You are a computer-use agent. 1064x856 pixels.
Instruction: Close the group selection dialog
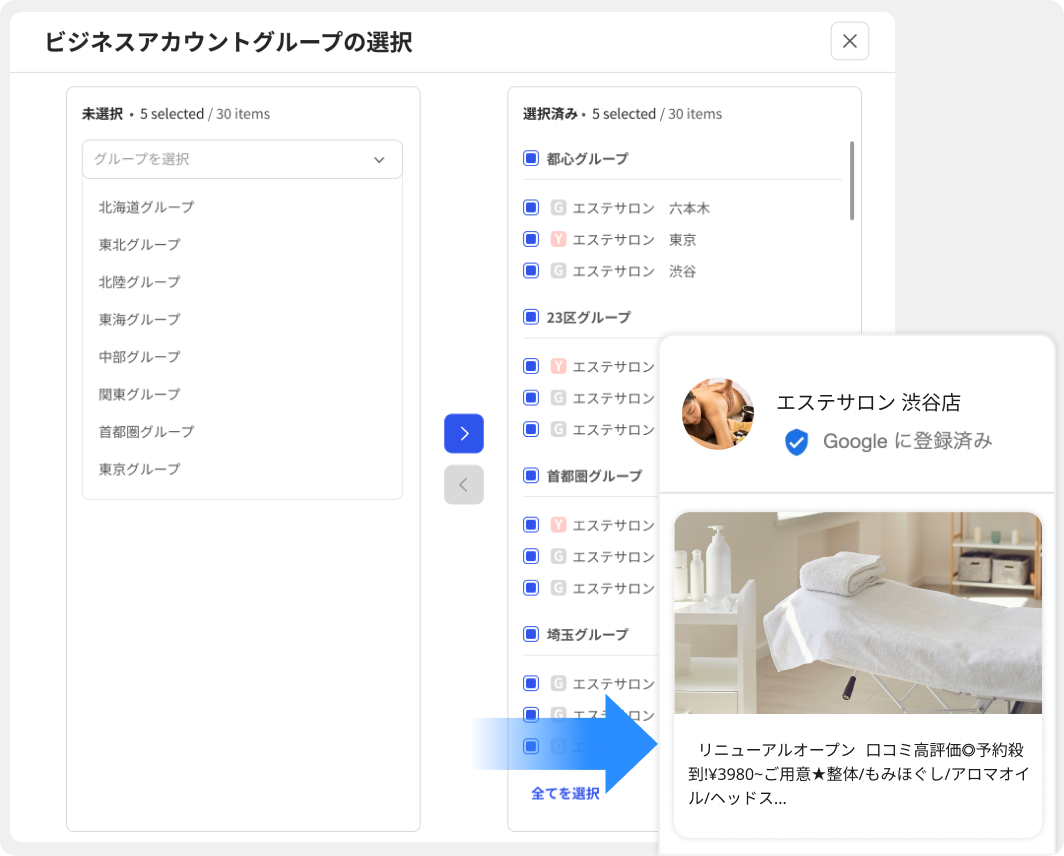pos(848,41)
